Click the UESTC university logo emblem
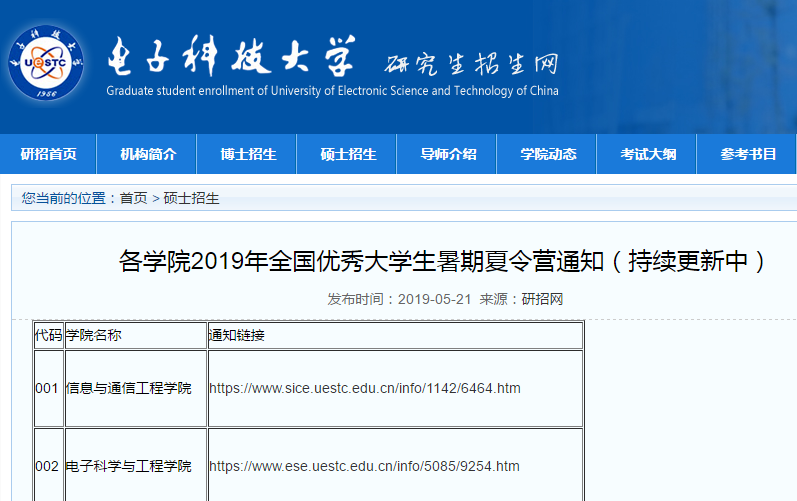Screen dimensions: 797x501 click(x=46, y=62)
